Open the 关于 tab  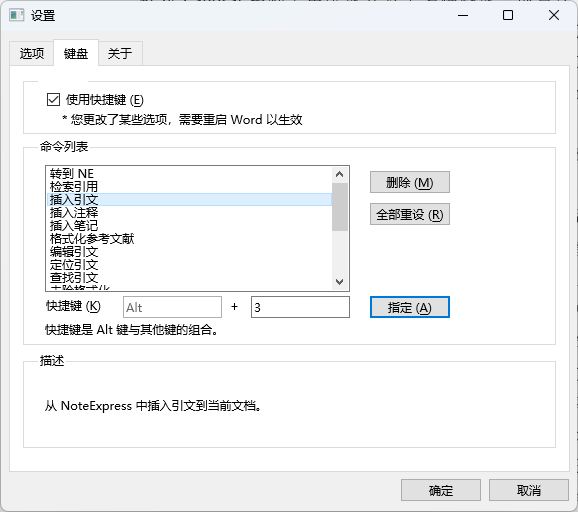pyautogui.click(x=120, y=53)
